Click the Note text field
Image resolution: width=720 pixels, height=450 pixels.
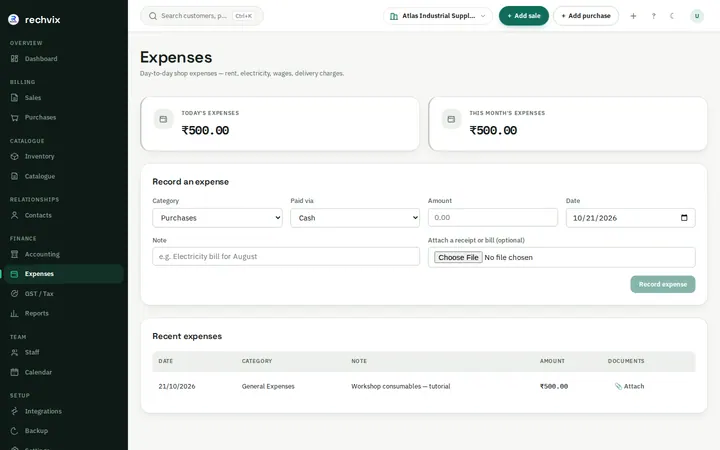pos(286,257)
